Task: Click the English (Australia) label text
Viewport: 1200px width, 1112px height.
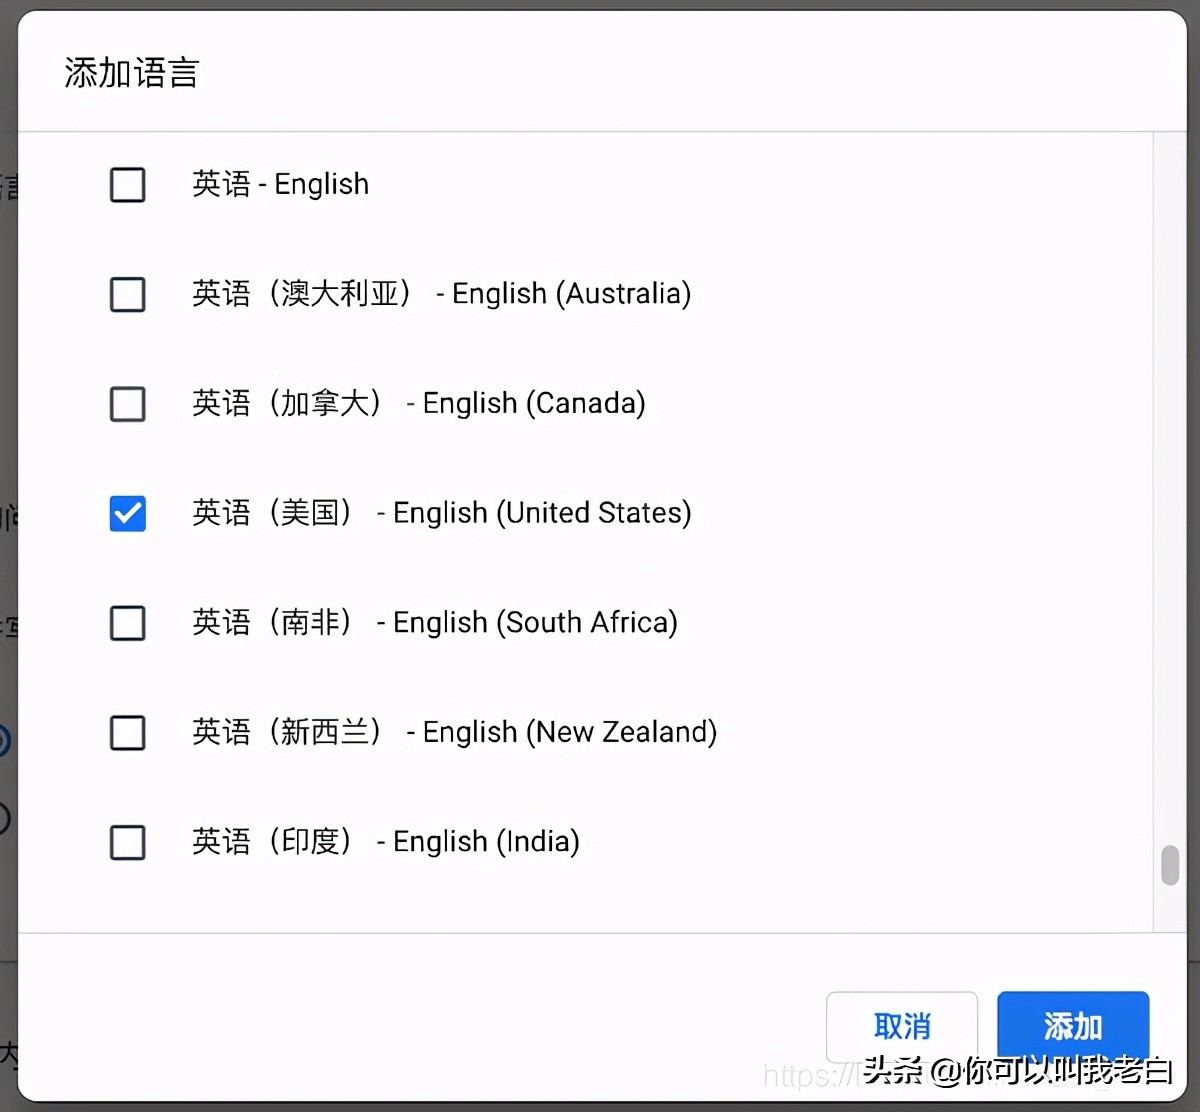Action: [441, 295]
